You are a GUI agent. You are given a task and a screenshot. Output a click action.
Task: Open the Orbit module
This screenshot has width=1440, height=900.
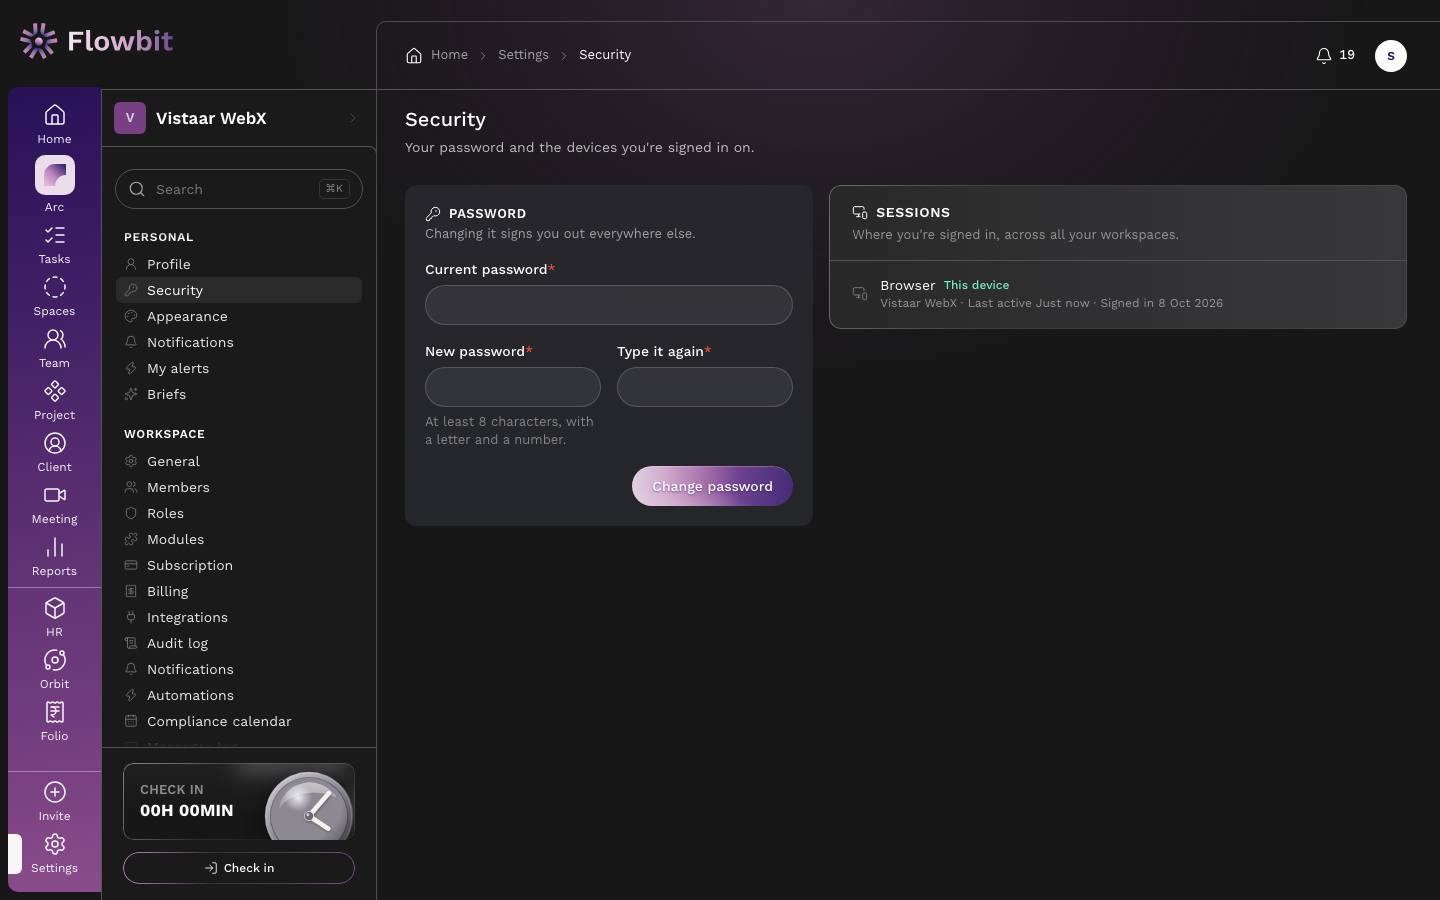(x=54, y=669)
